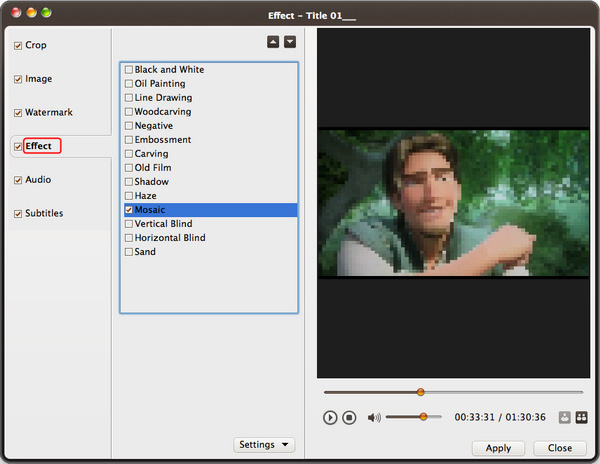Toggle the Audio checkbox
The width and height of the screenshot is (600, 464).
coord(18,180)
